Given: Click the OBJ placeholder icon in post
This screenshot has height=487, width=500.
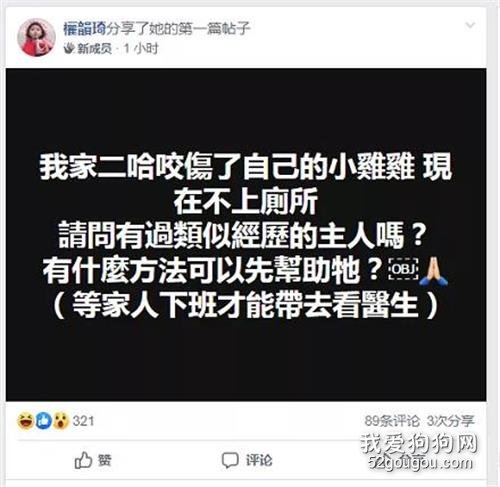Looking at the screenshot, I should (404, 268).
